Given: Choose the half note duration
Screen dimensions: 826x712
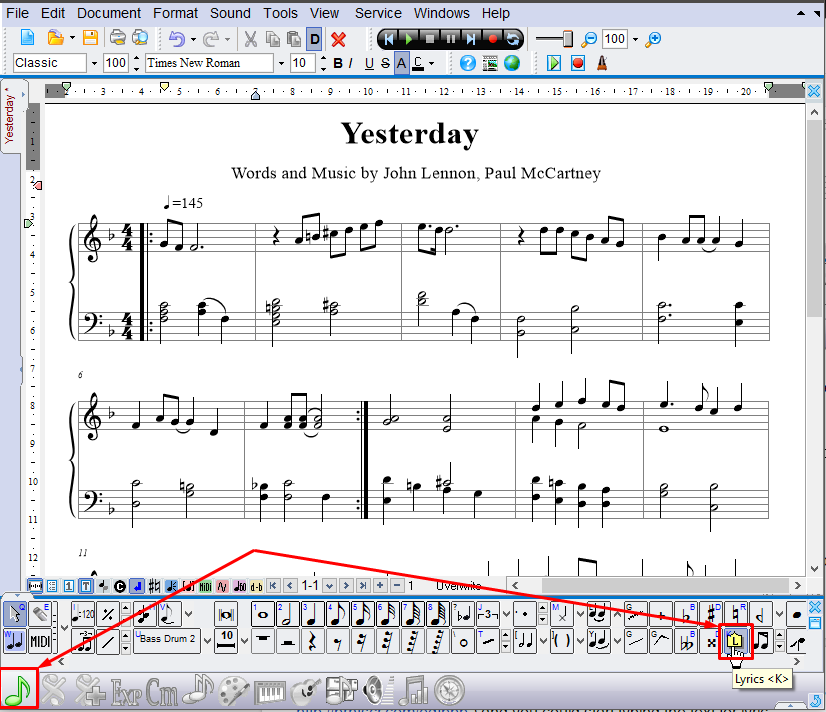Looking at the screenshot, I should (x=287, y=614).
